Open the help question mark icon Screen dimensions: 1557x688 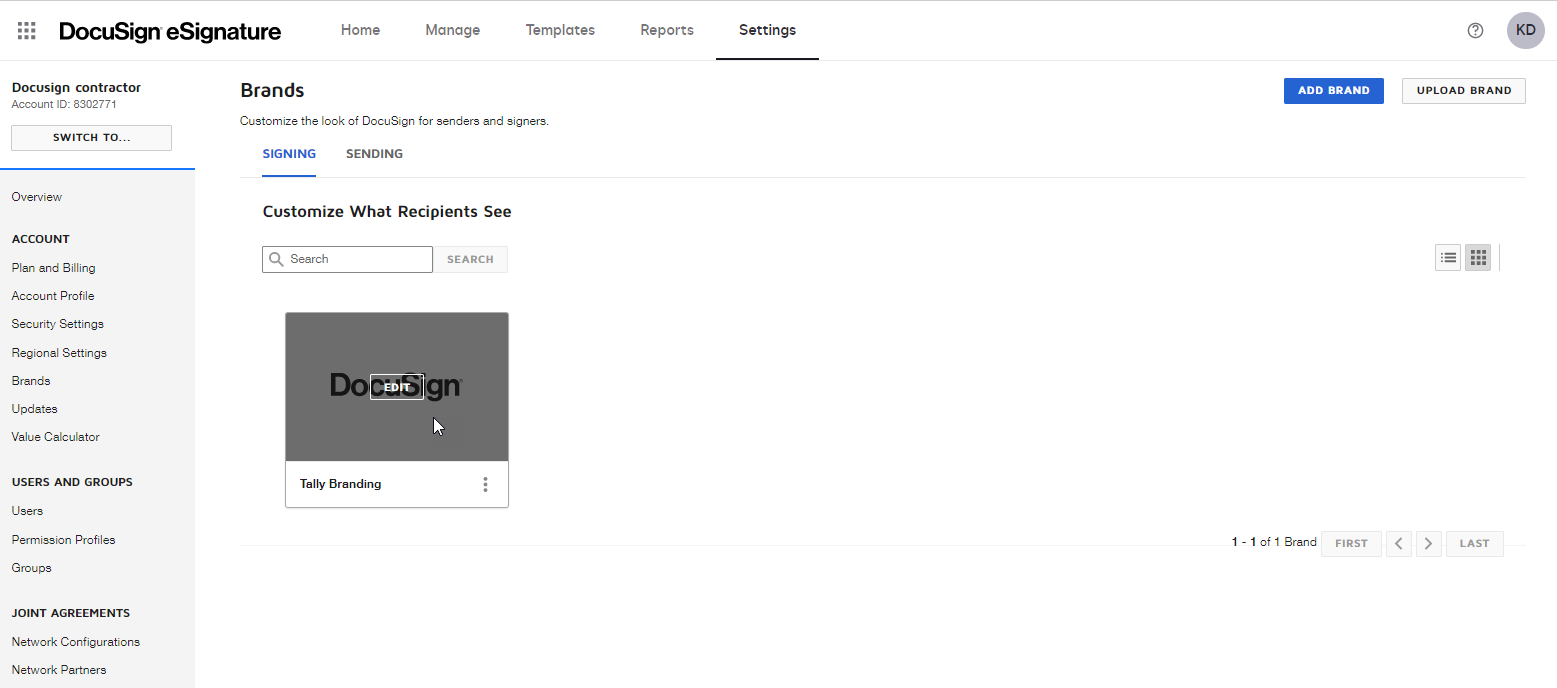[x=1475, y=30]
